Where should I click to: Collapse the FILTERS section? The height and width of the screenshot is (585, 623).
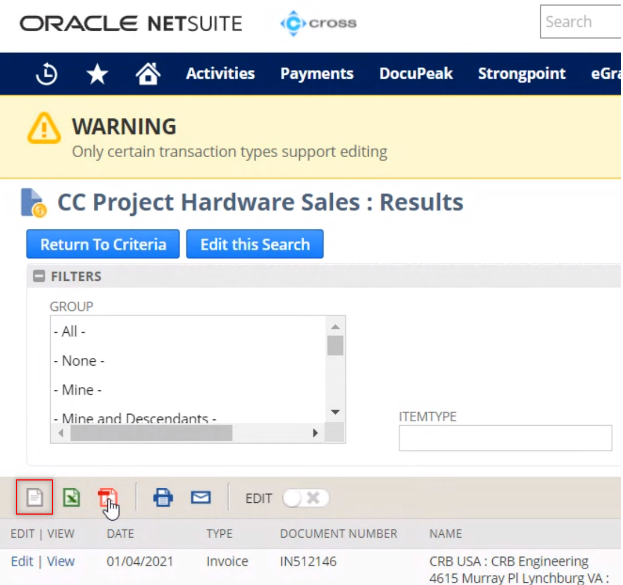pyautogui.click(x=39, y=276)
